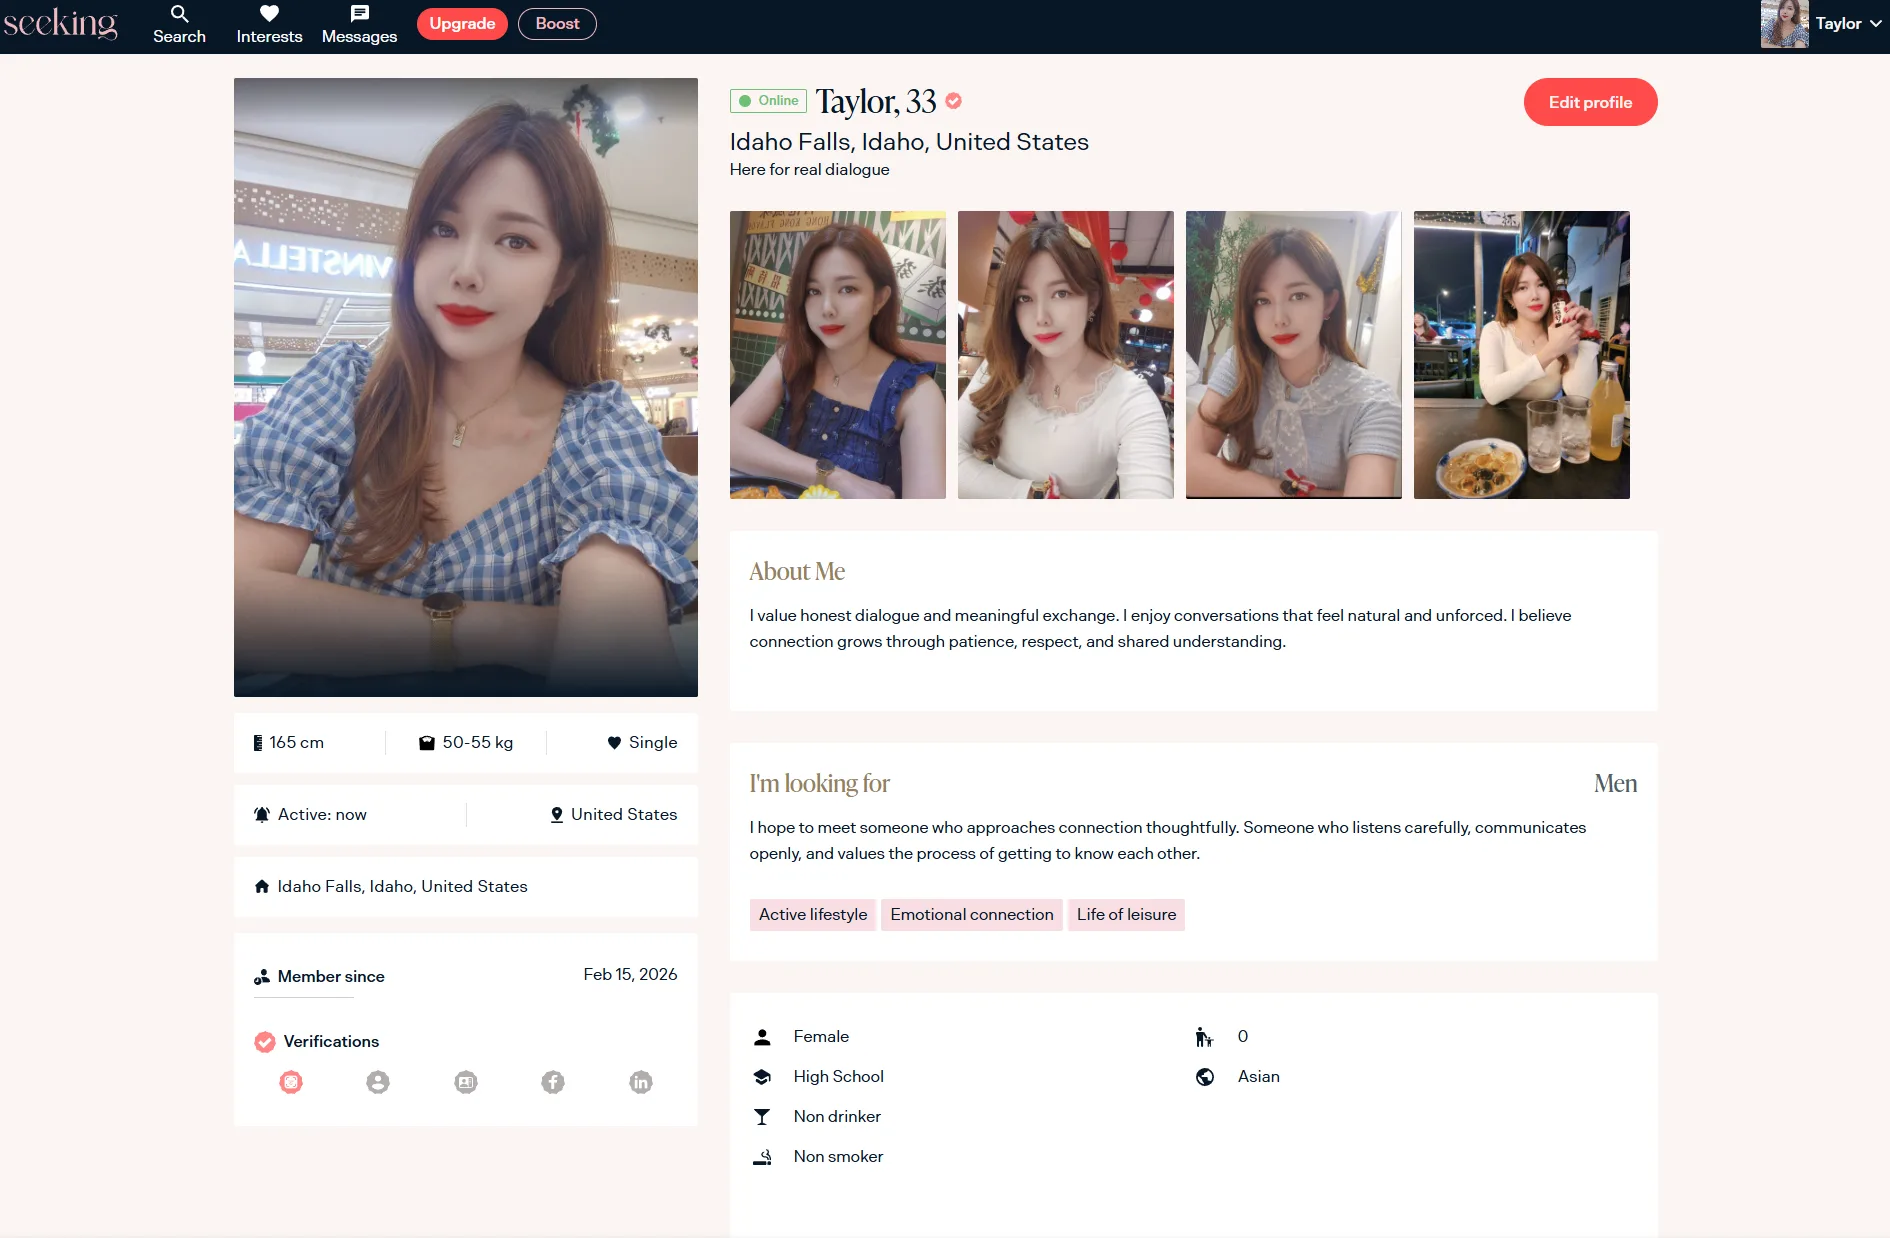
Task: Click the Edit profile button
Action: [x=1590, y=102]
